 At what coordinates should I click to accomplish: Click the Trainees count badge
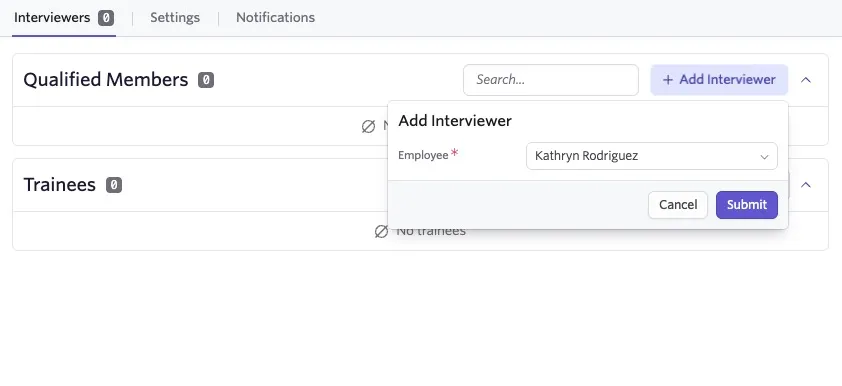pos(114,185)
